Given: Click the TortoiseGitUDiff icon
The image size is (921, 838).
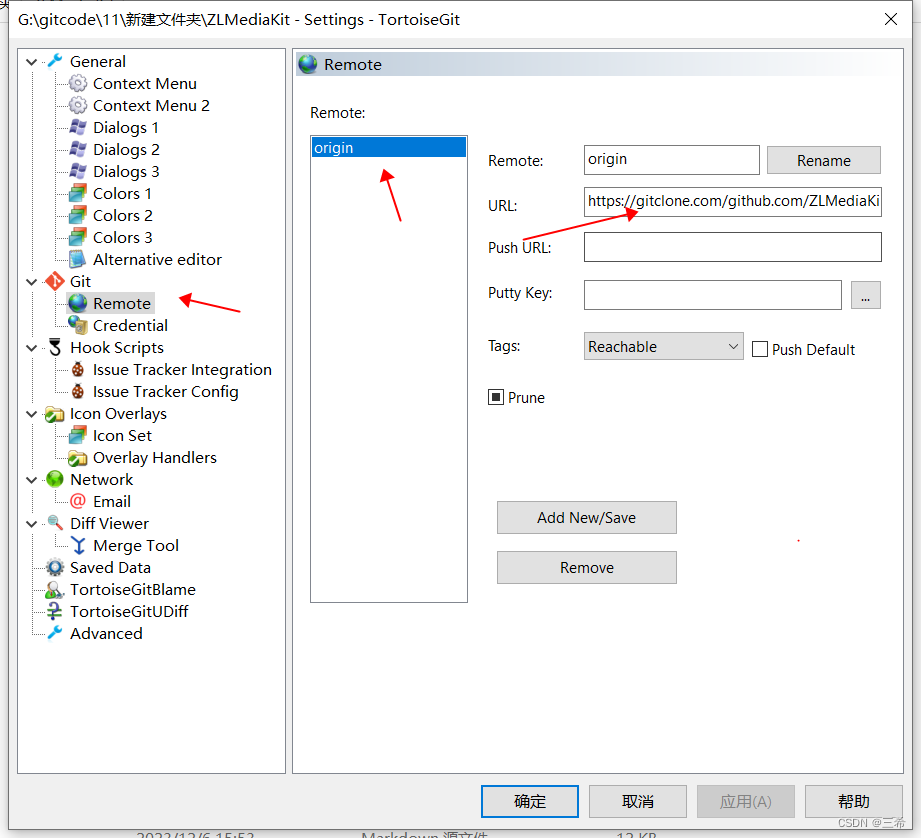Looking at the screenshot, I should 55,611.
